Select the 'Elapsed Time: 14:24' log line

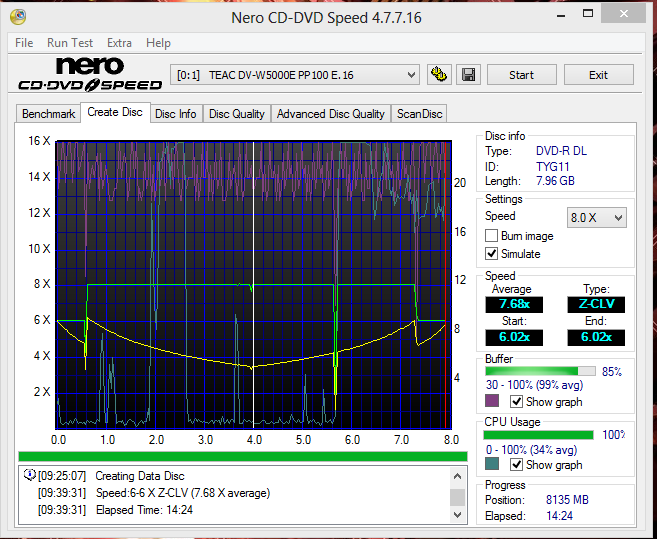click(x=144, y=510)
